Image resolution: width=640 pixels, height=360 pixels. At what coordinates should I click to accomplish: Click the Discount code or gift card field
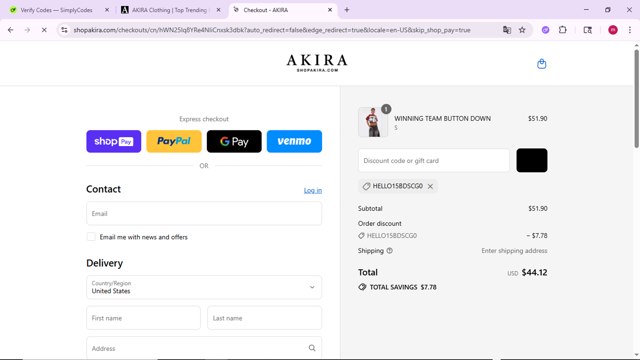[433, 160]
